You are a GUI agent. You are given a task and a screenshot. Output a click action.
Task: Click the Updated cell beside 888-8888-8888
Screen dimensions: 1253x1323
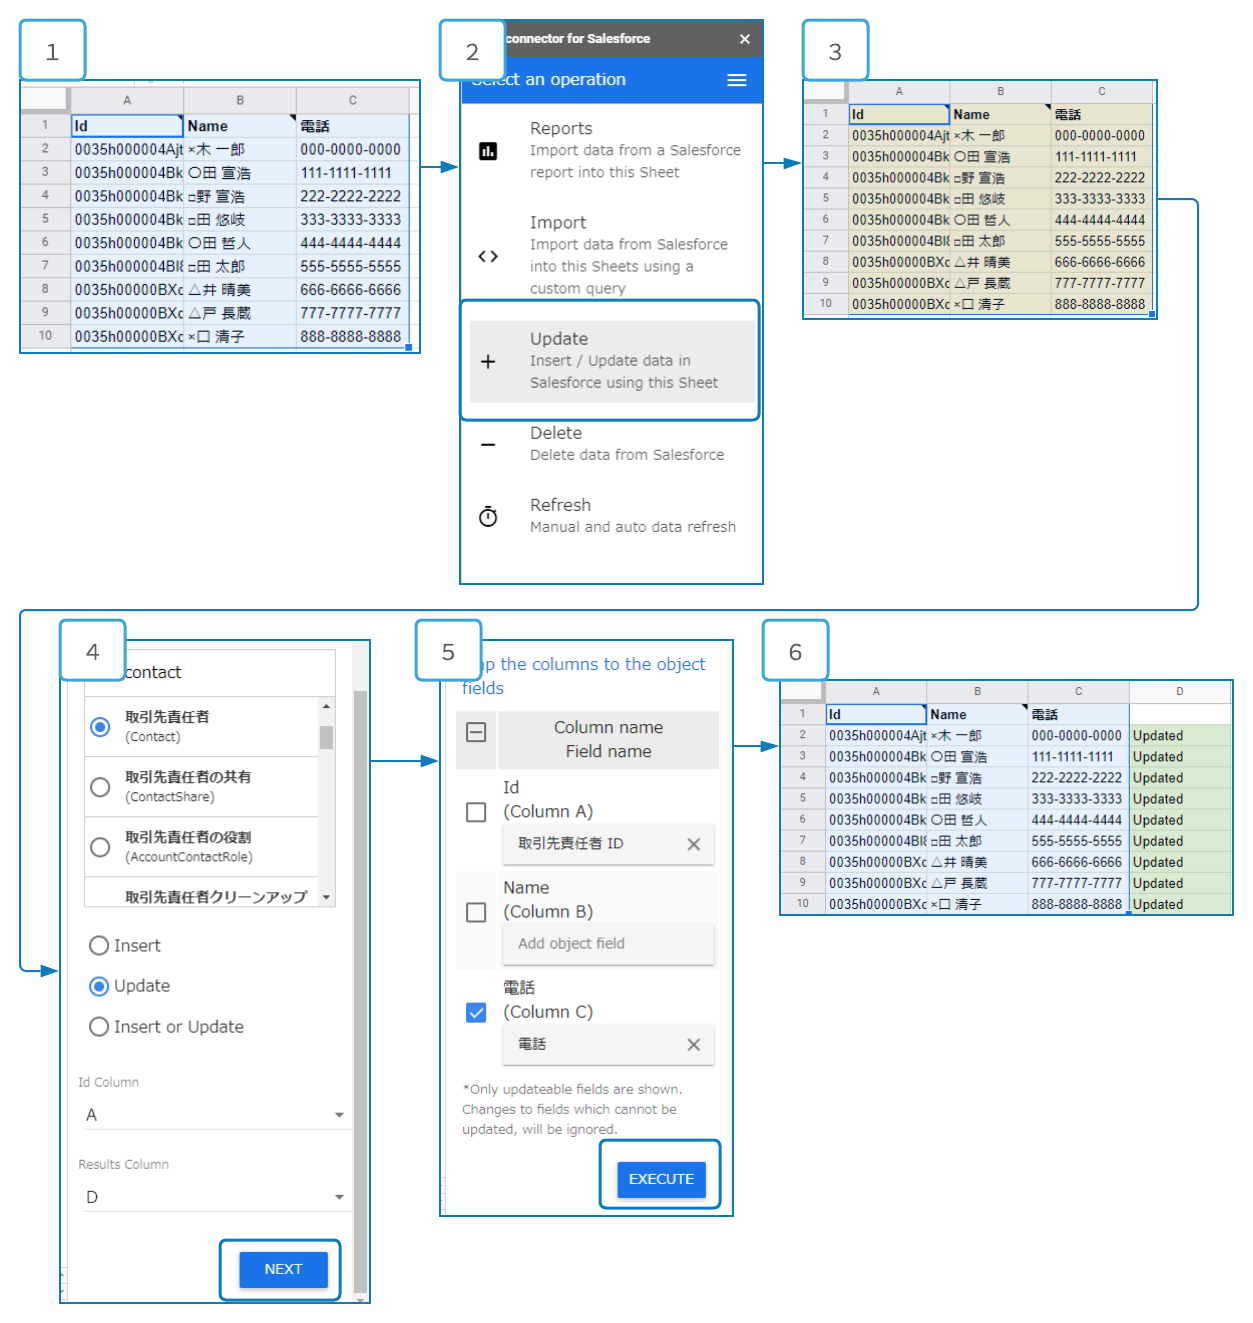coord(1180,904)
